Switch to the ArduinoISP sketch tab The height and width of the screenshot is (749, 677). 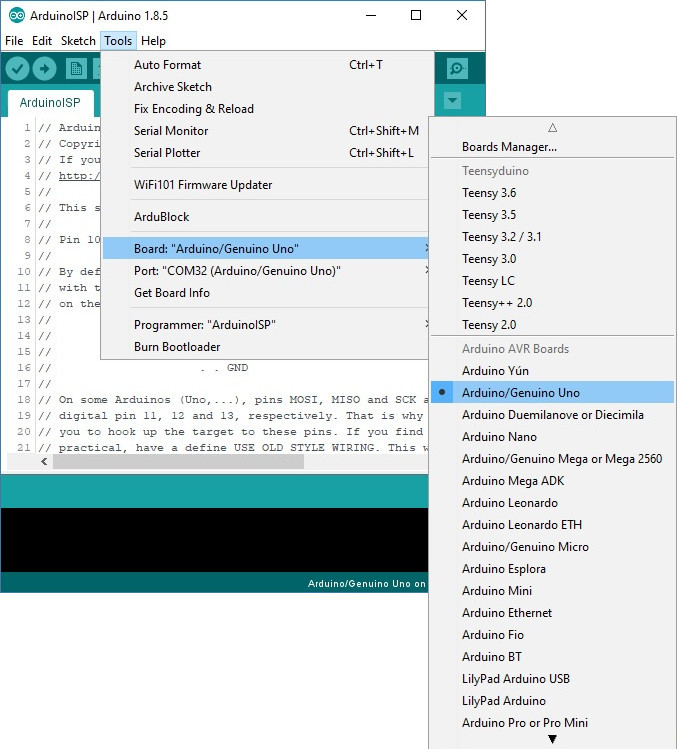point(50,103)
